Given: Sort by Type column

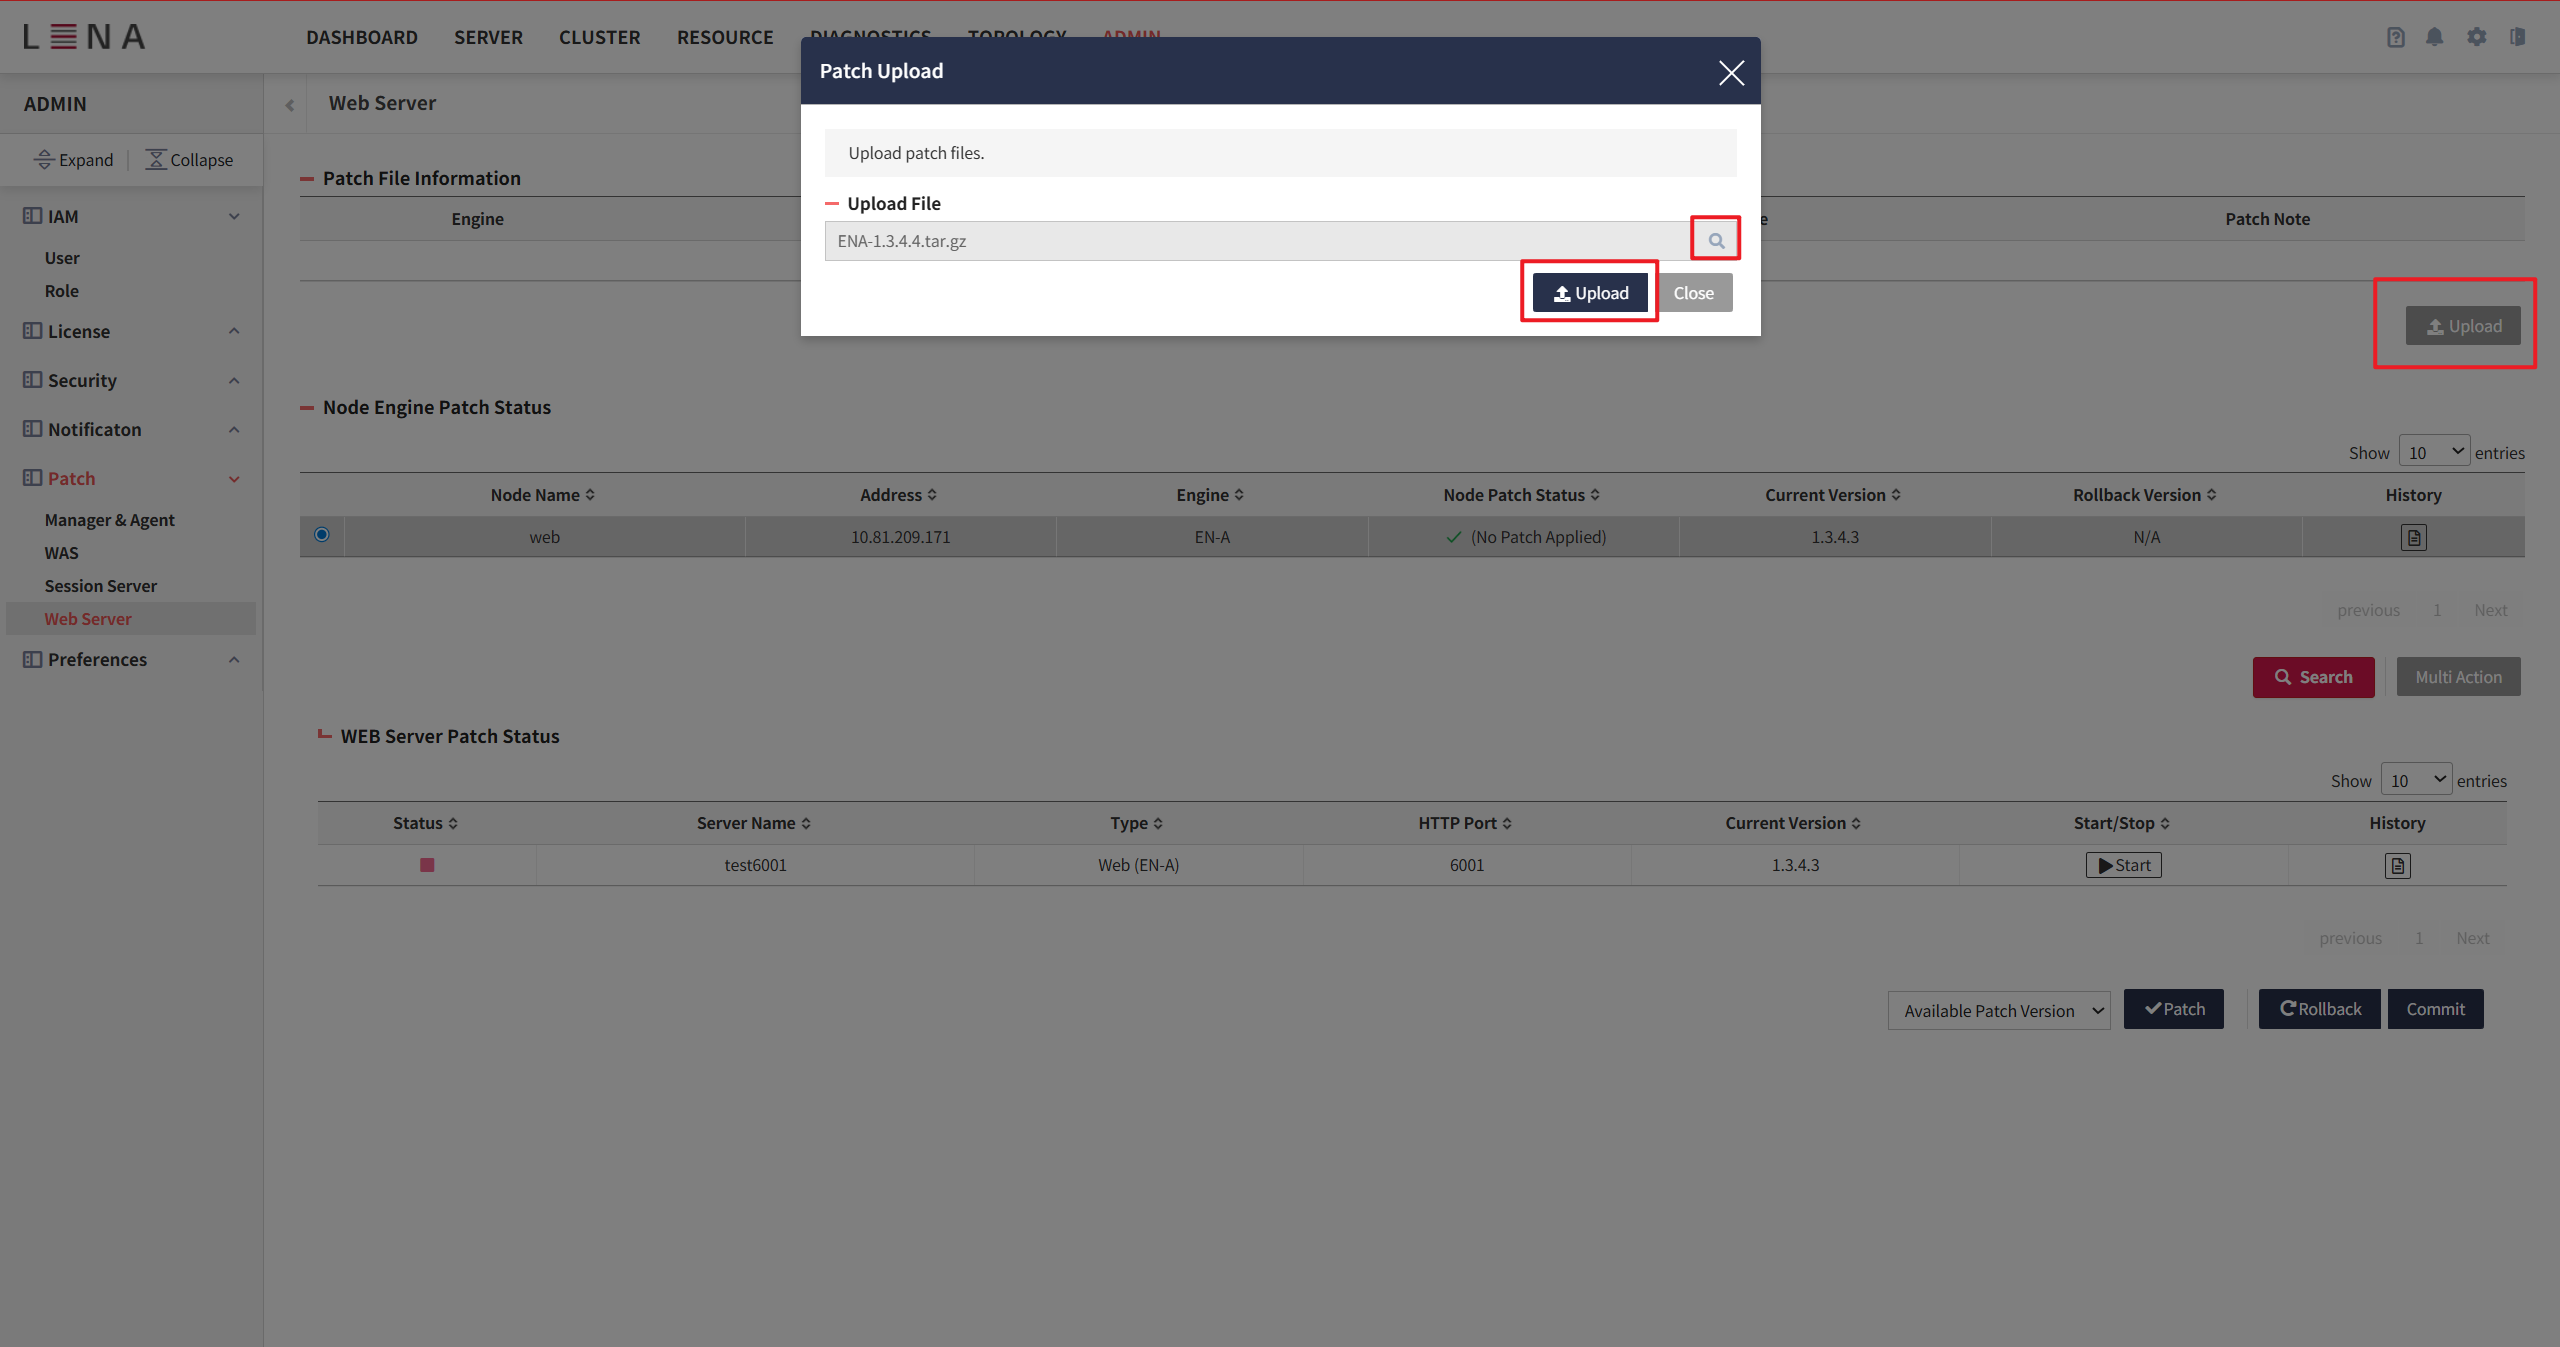Looking at the screenshot, I should [1137, 823].
